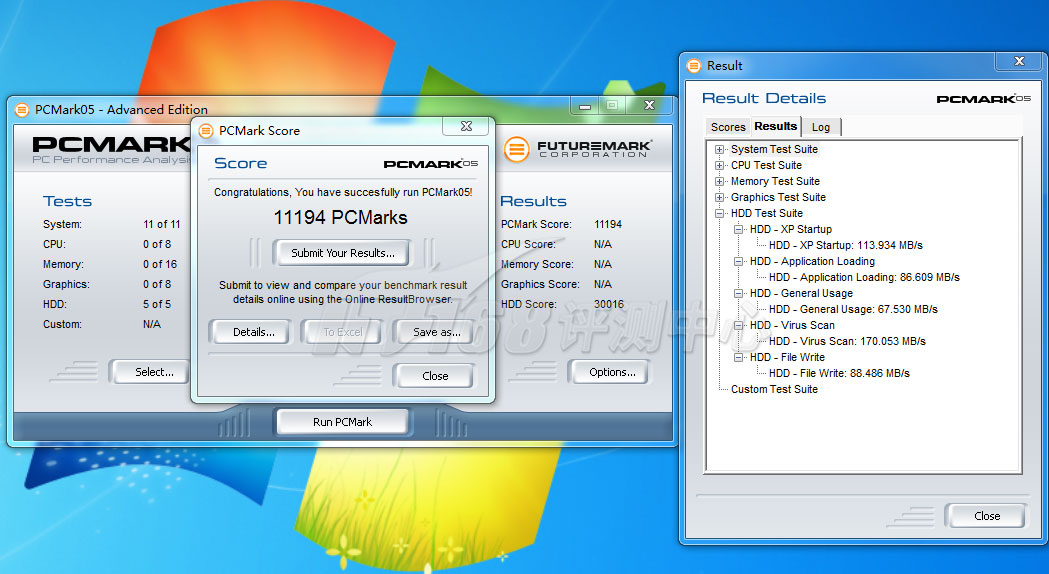1049x574 pixels.
Task: Expand the Graphics Test Suite node
Action: coord(719,197)
